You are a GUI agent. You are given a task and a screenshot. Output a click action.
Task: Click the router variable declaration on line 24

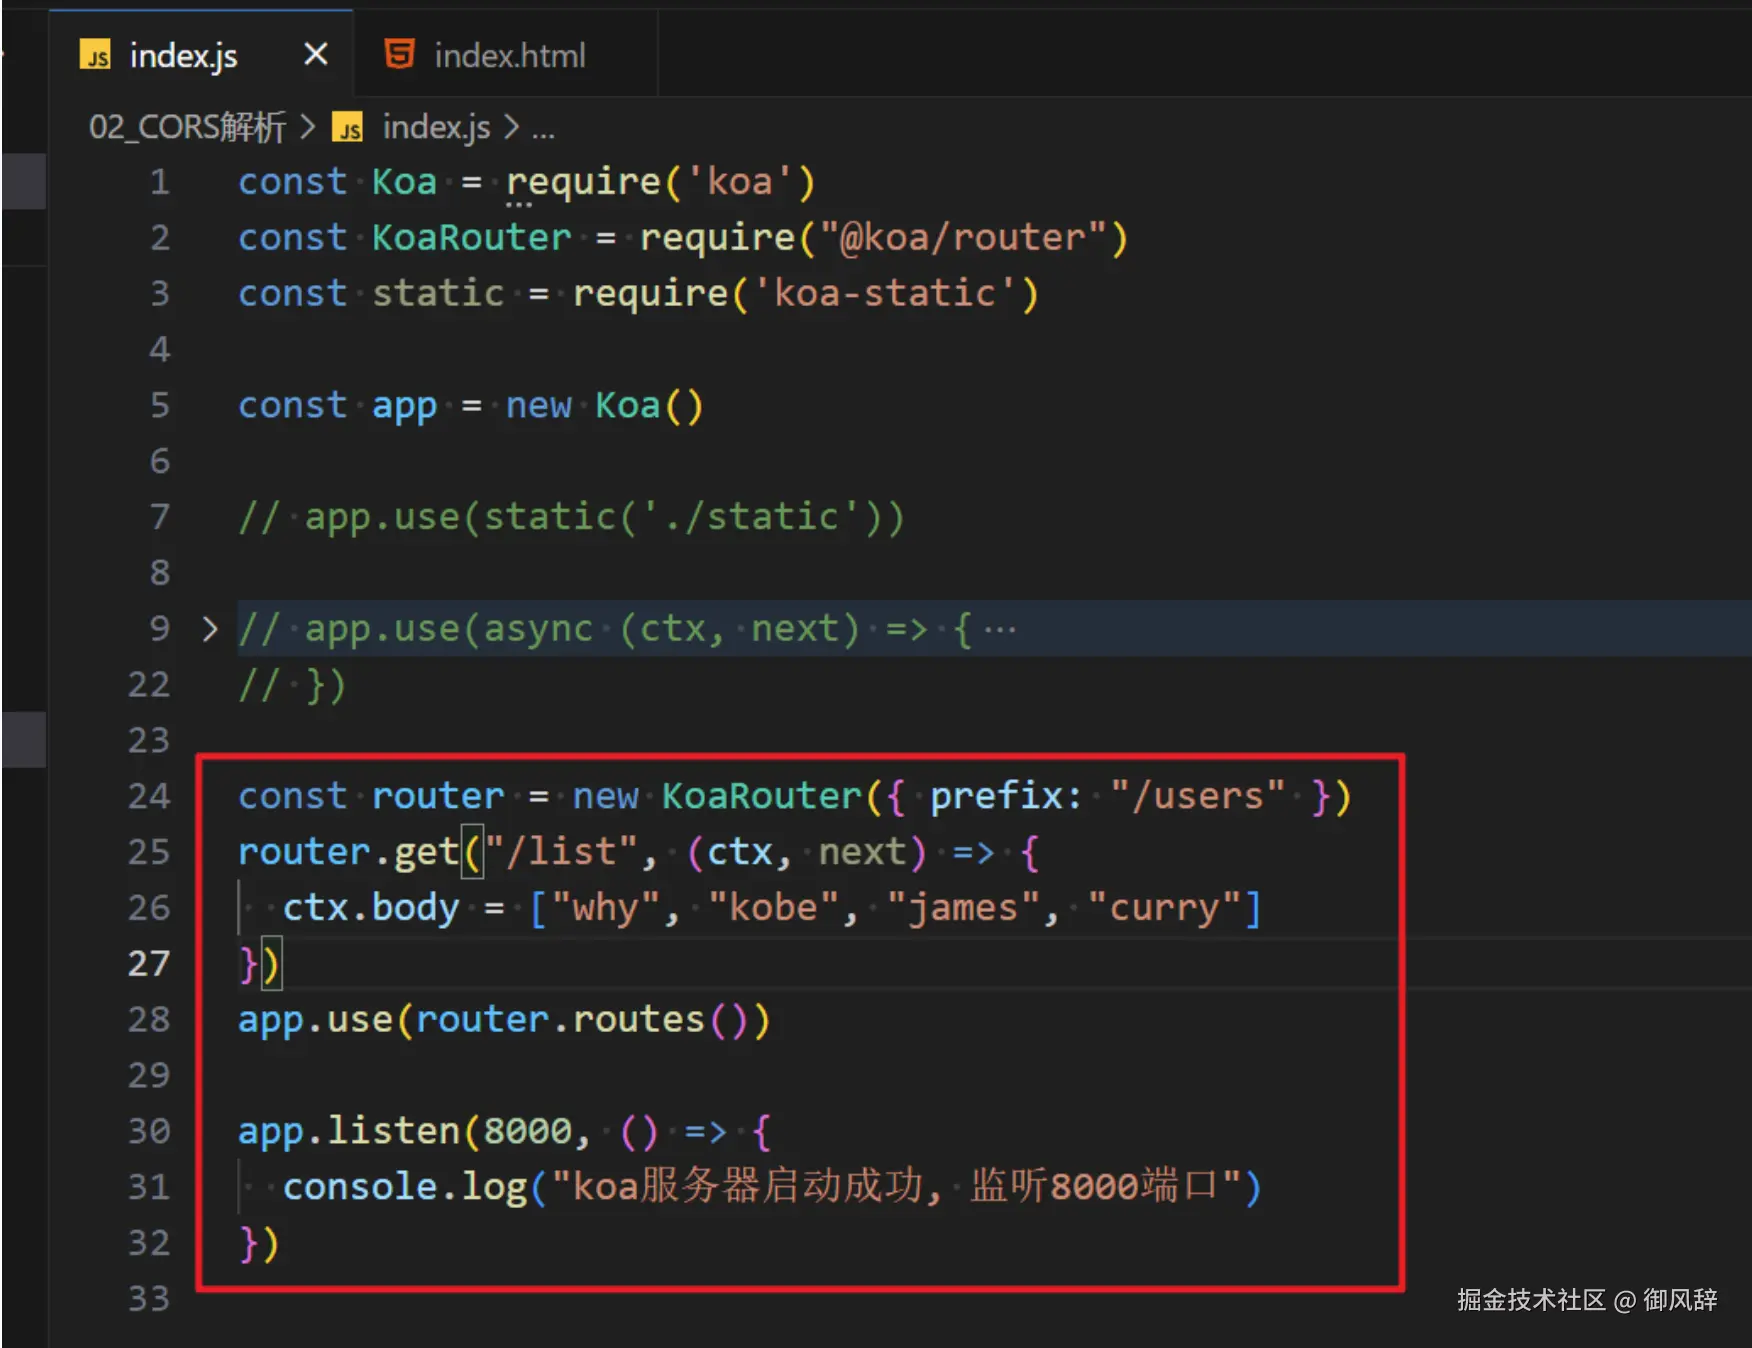(x=438, y=796)
